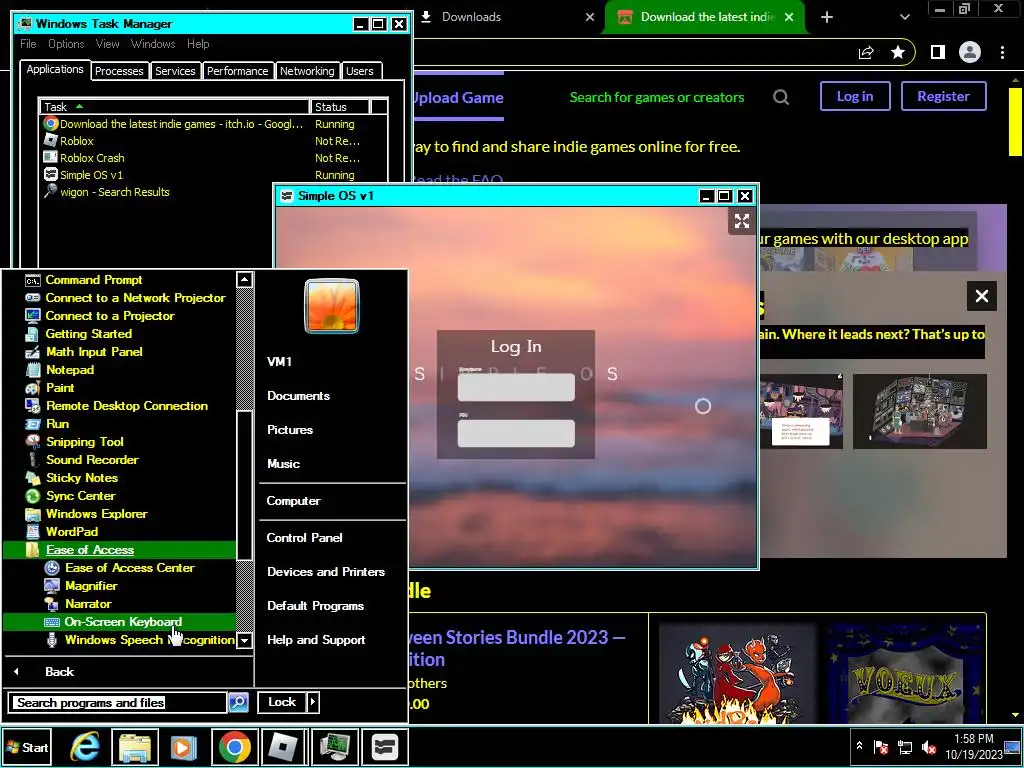This screenshot has width=1024, height=768.
Task: Go Back in the Start menu programs list
Action: [59, 671]
